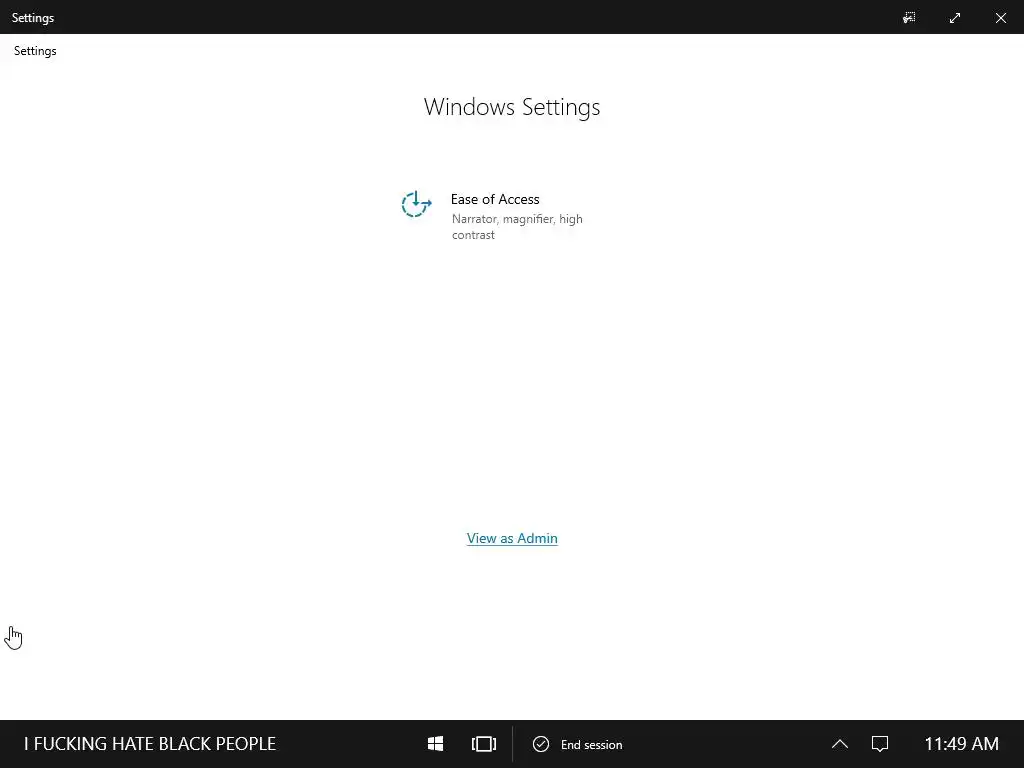This screenshot has height=768, width=1024.
Task: Click the End session button
Action: pyautogui.click(x=577, y=744)
